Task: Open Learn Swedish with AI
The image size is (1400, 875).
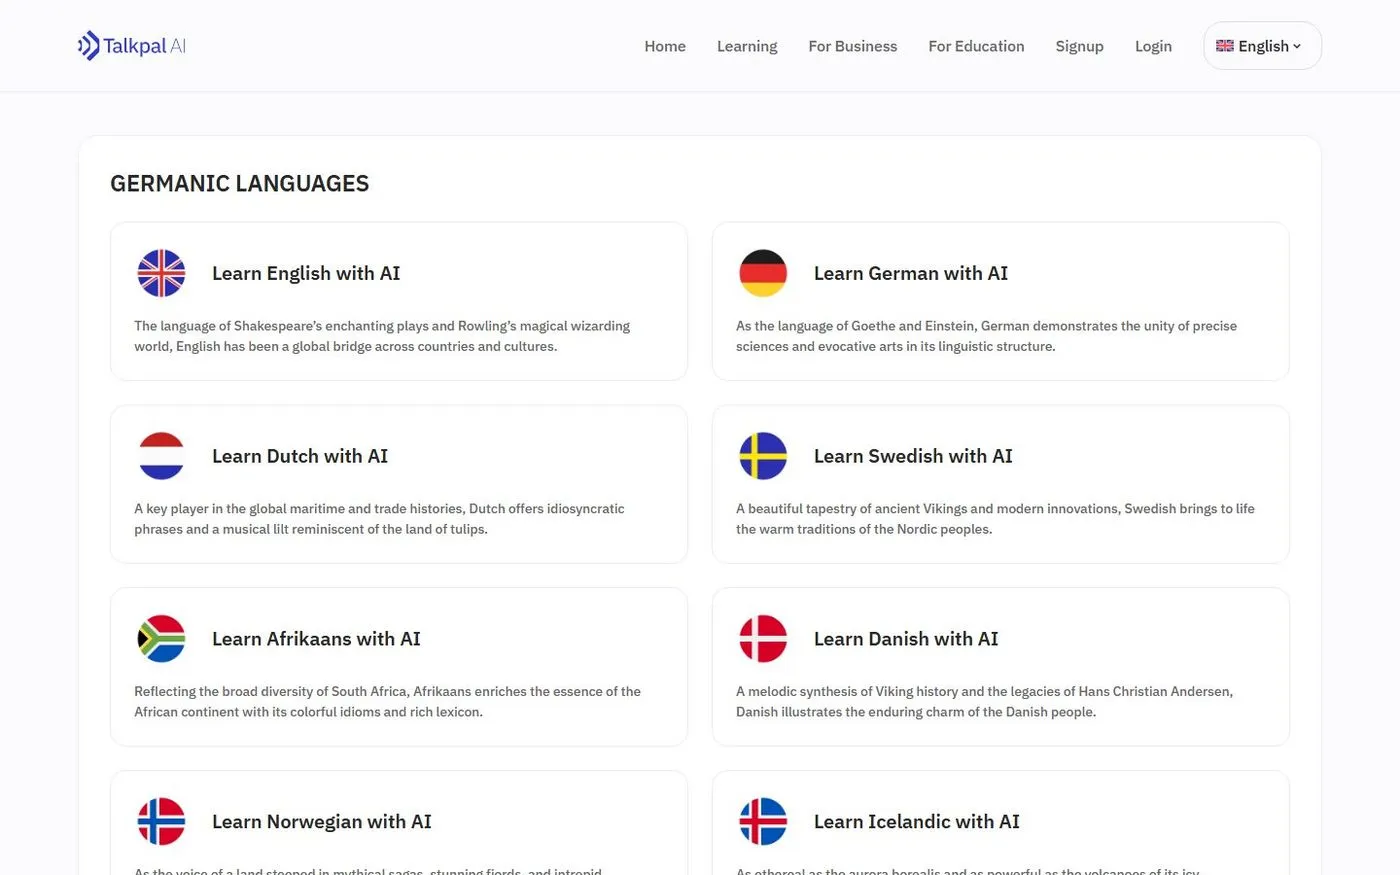Action: coord(913,456)
